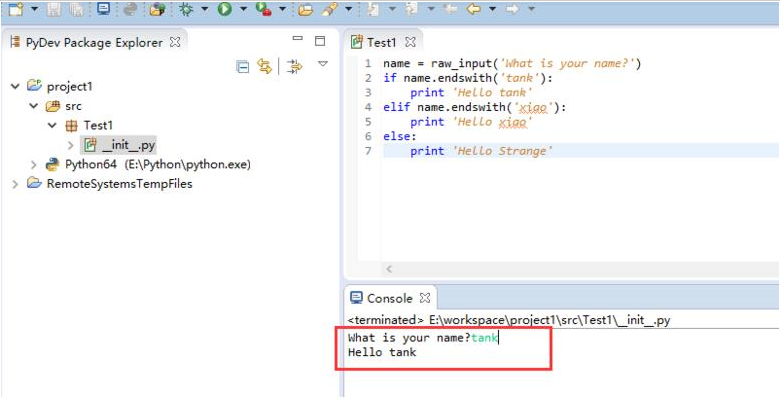Click the Run External Tools icon
Viewport: 780px width, 401px height.
[263, 9]
